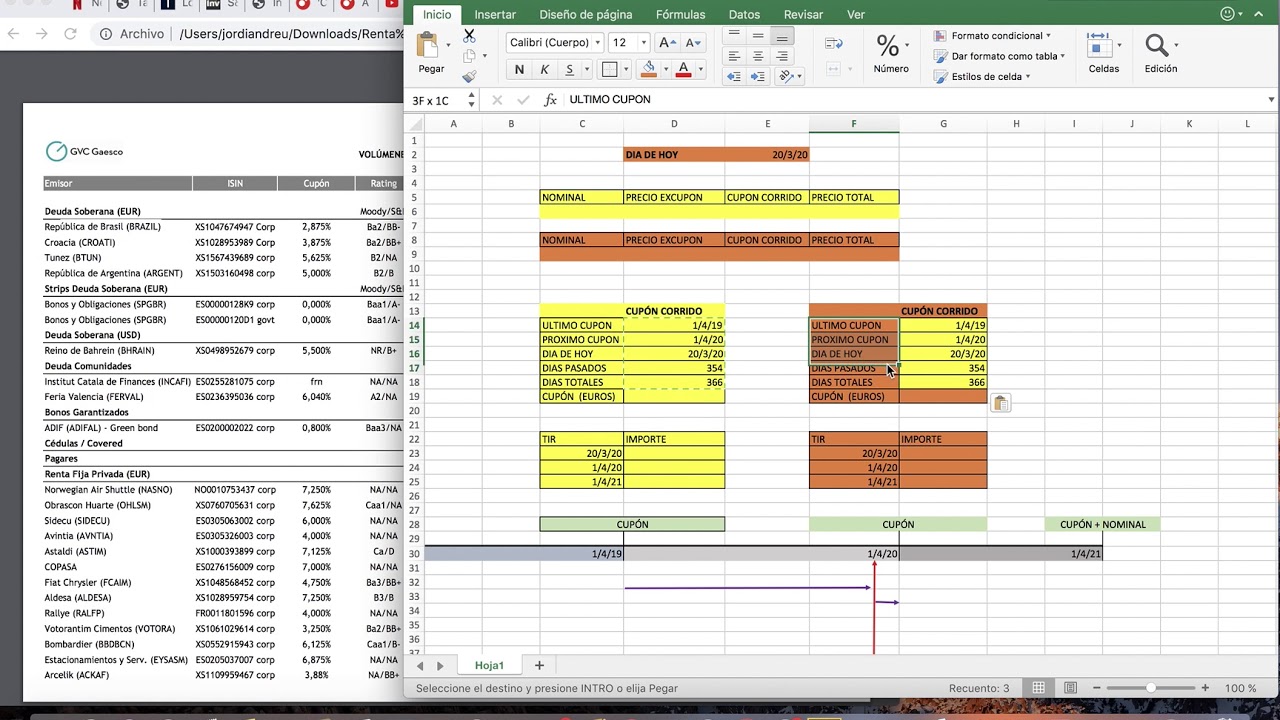Click the zoom in plus icon
The height and width of the screenshot is (720, 1280).
pos(1205,688)
